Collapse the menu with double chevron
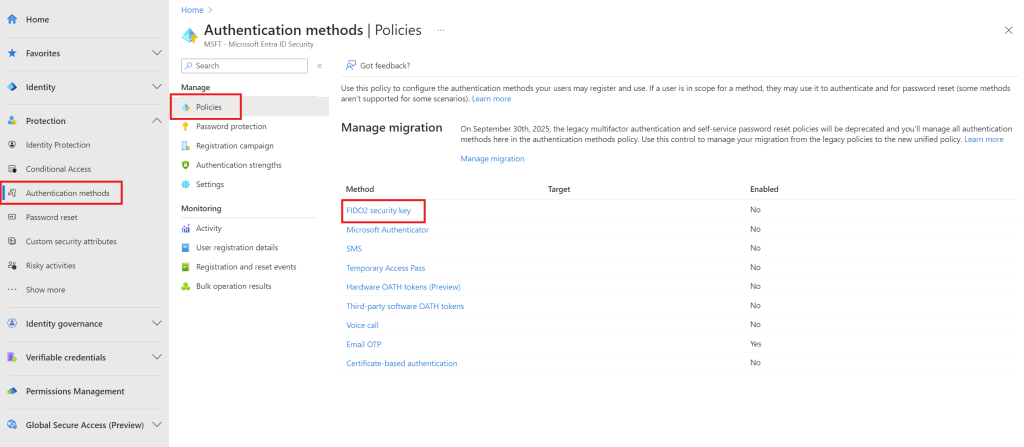 pos(319,66)
